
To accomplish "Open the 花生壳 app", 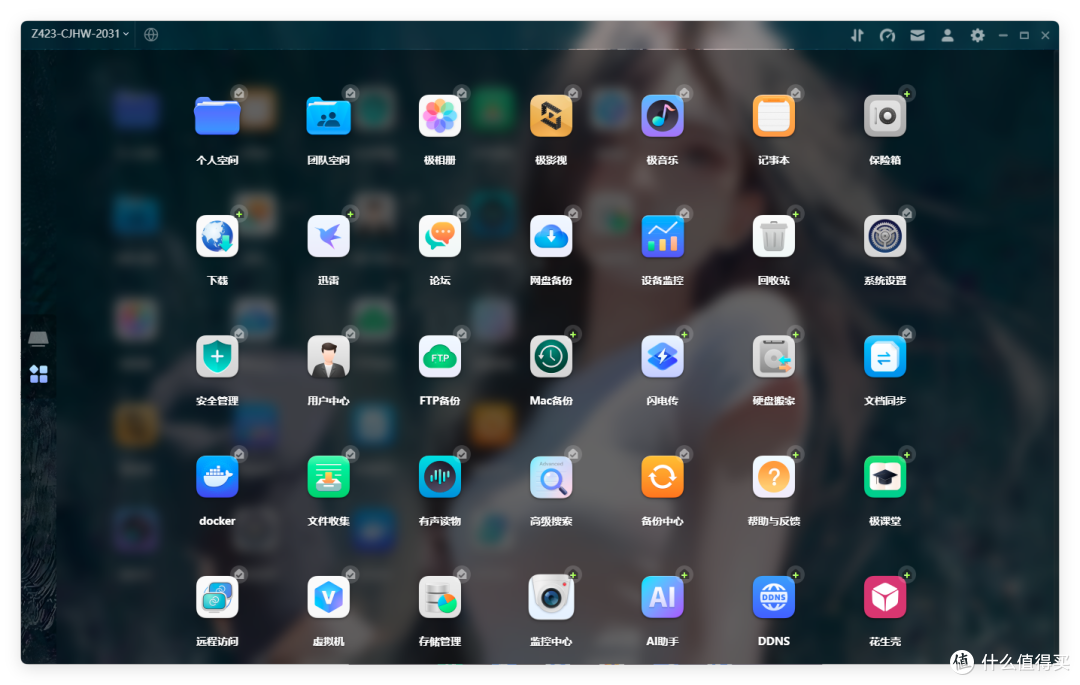I will click(885, 597).
